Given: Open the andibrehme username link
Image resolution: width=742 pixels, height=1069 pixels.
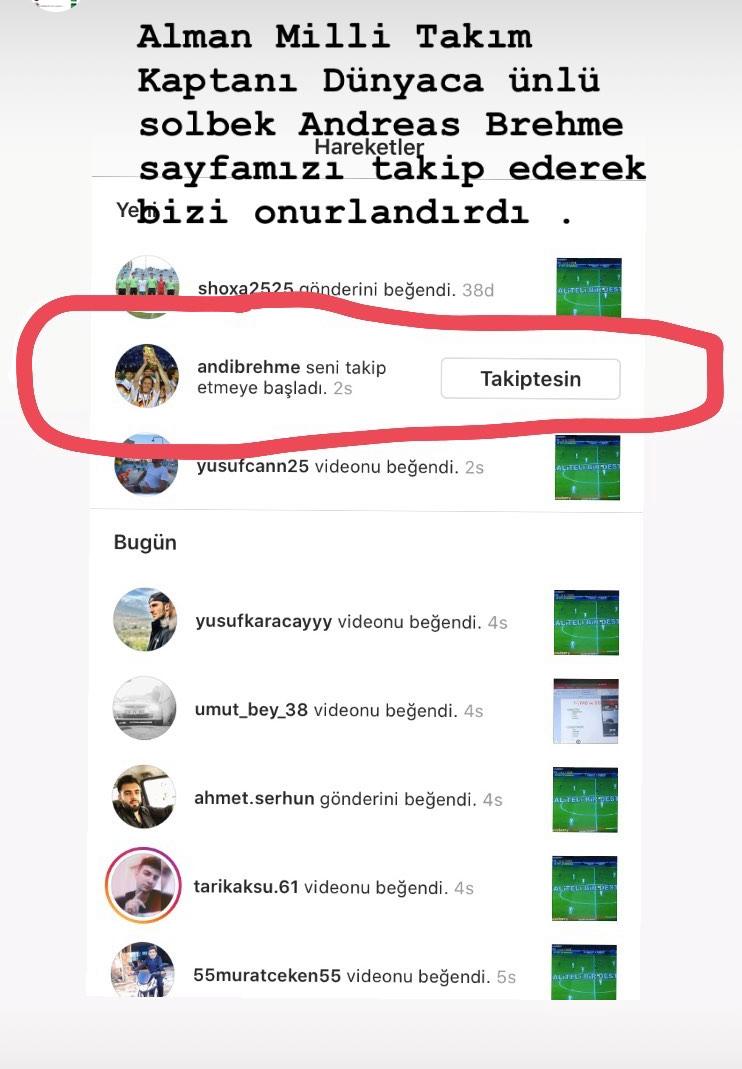Looking at the screenshot, I should click(248, 367).
